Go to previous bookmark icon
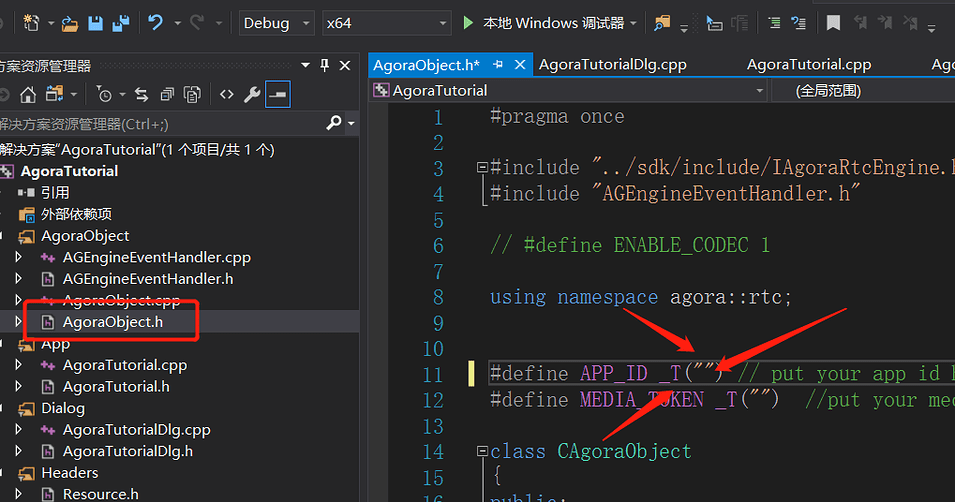The width and height of the screenshot is (955, 502). (x=860, y=23)
